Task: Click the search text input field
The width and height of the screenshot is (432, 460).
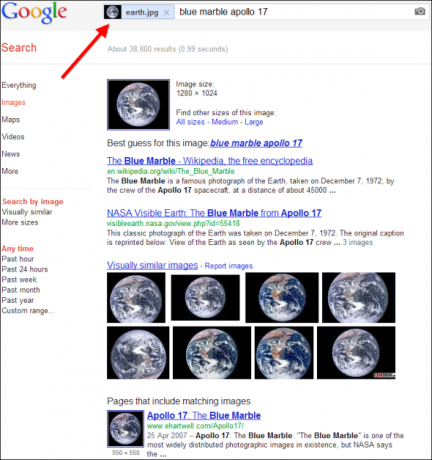Action: click(x=293, y=12)
